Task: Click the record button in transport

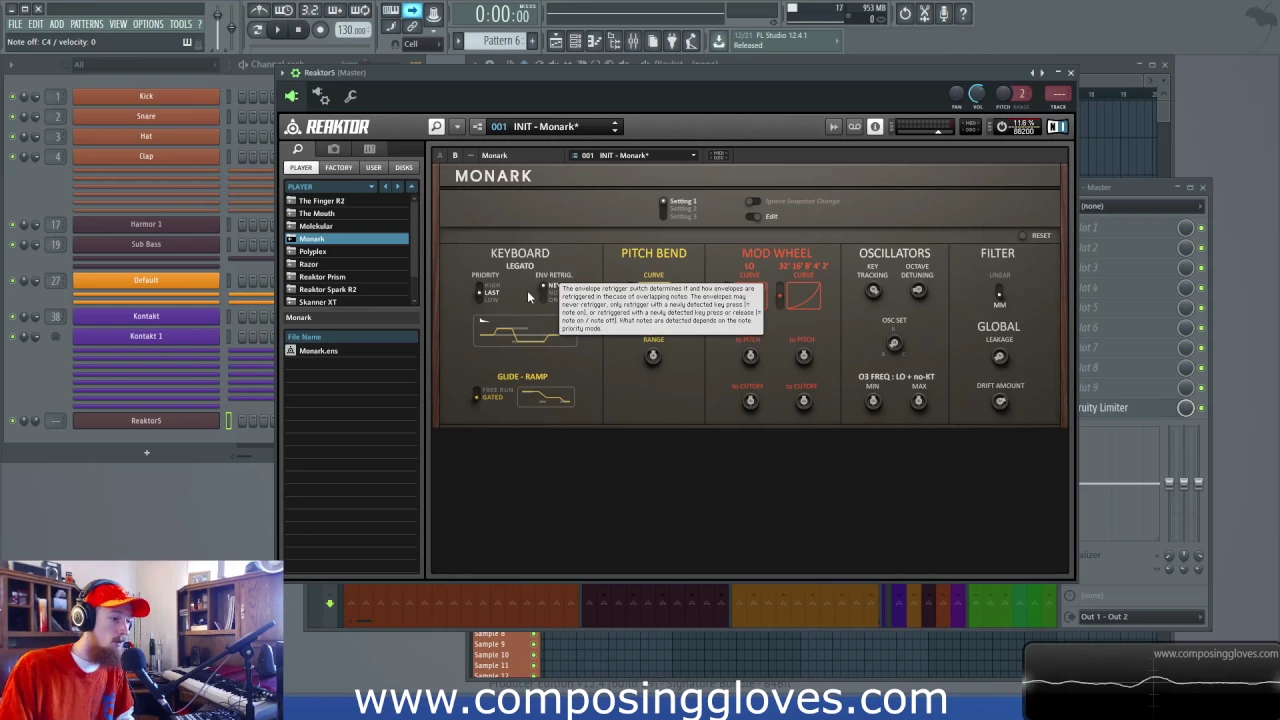Action: point(320,30)
